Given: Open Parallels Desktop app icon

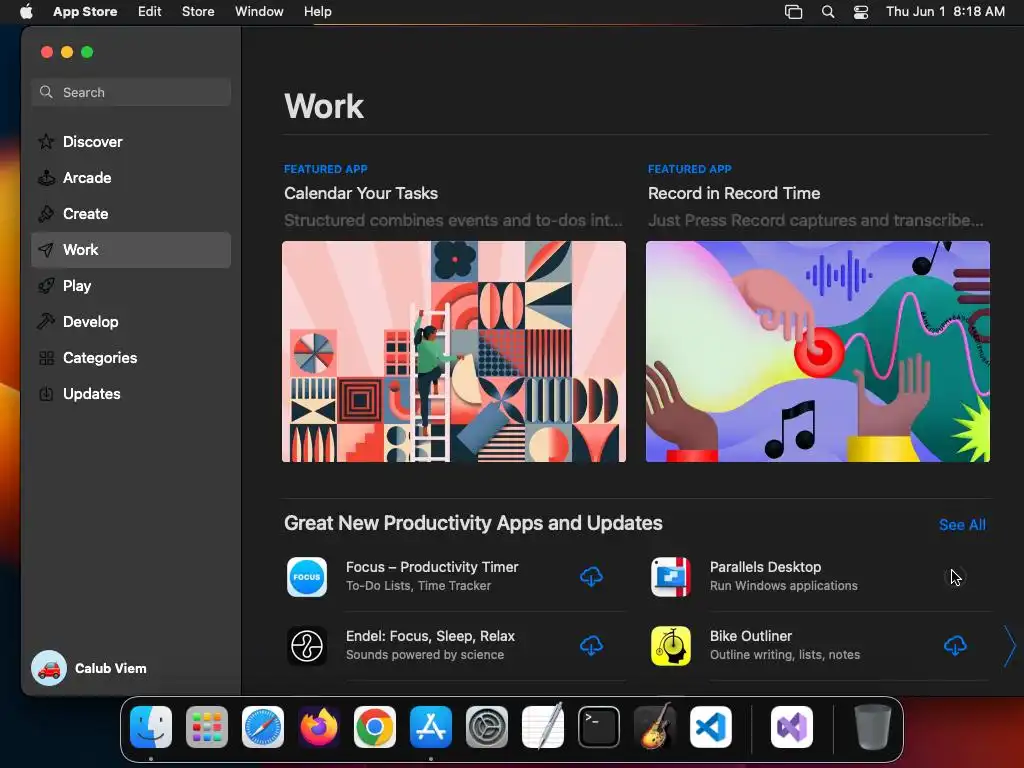Looking at the screenshot, I should point(671,577).
